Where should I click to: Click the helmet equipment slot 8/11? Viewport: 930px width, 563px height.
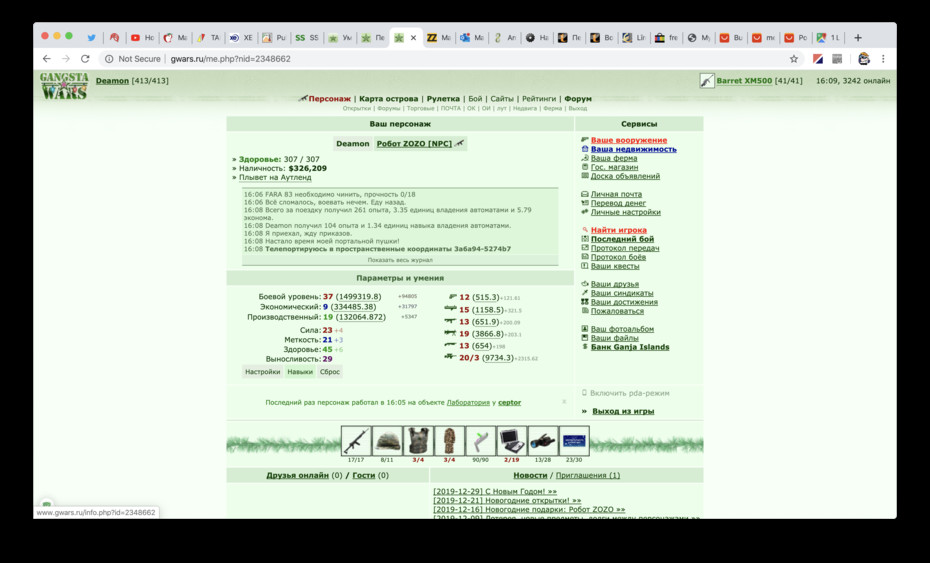pos(387,441)
